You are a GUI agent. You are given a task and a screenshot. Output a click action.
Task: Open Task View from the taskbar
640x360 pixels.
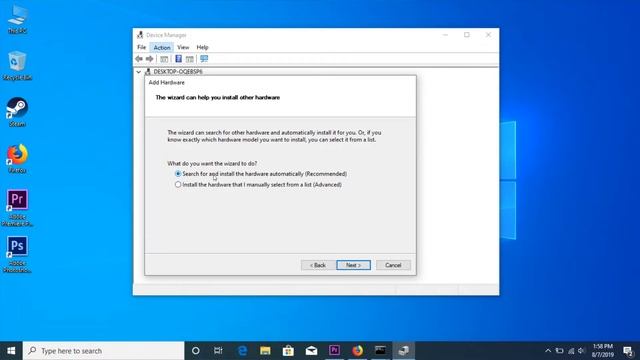[218, 351]
